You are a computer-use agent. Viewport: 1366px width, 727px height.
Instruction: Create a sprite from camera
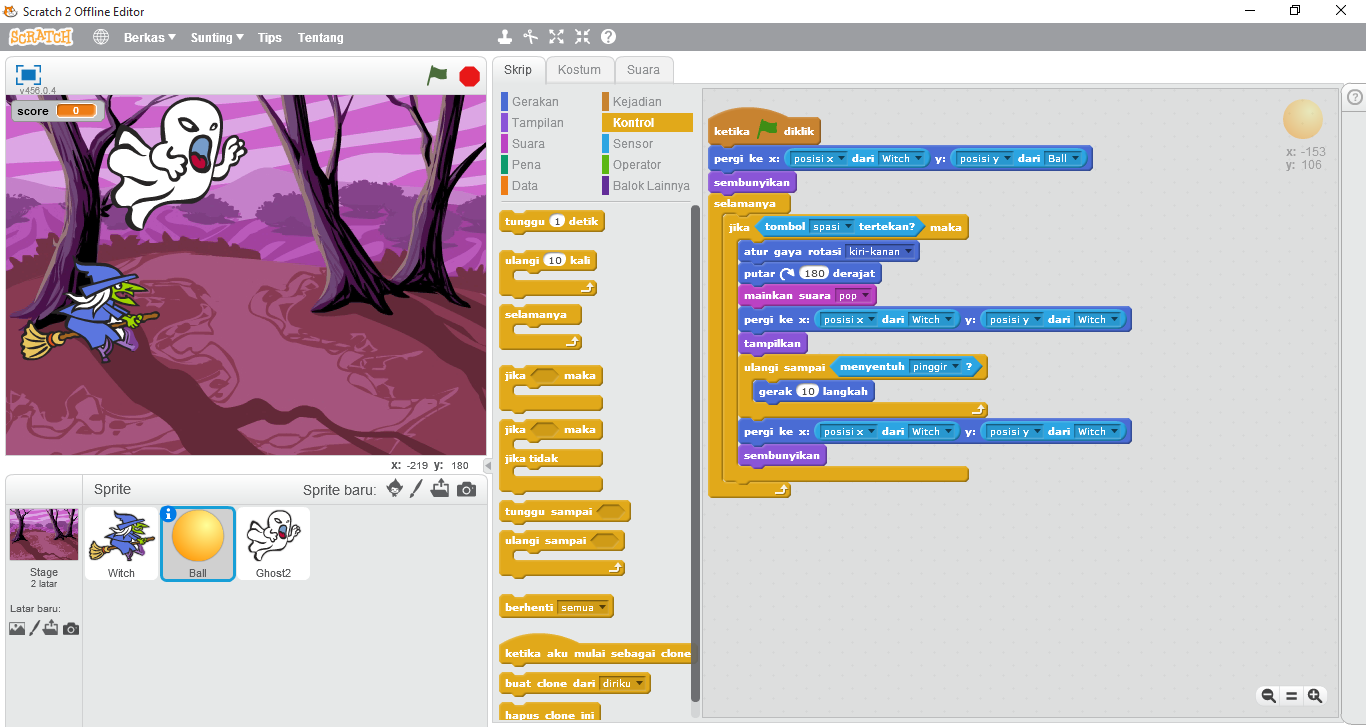pyautogui.click(x=464, y=489)
